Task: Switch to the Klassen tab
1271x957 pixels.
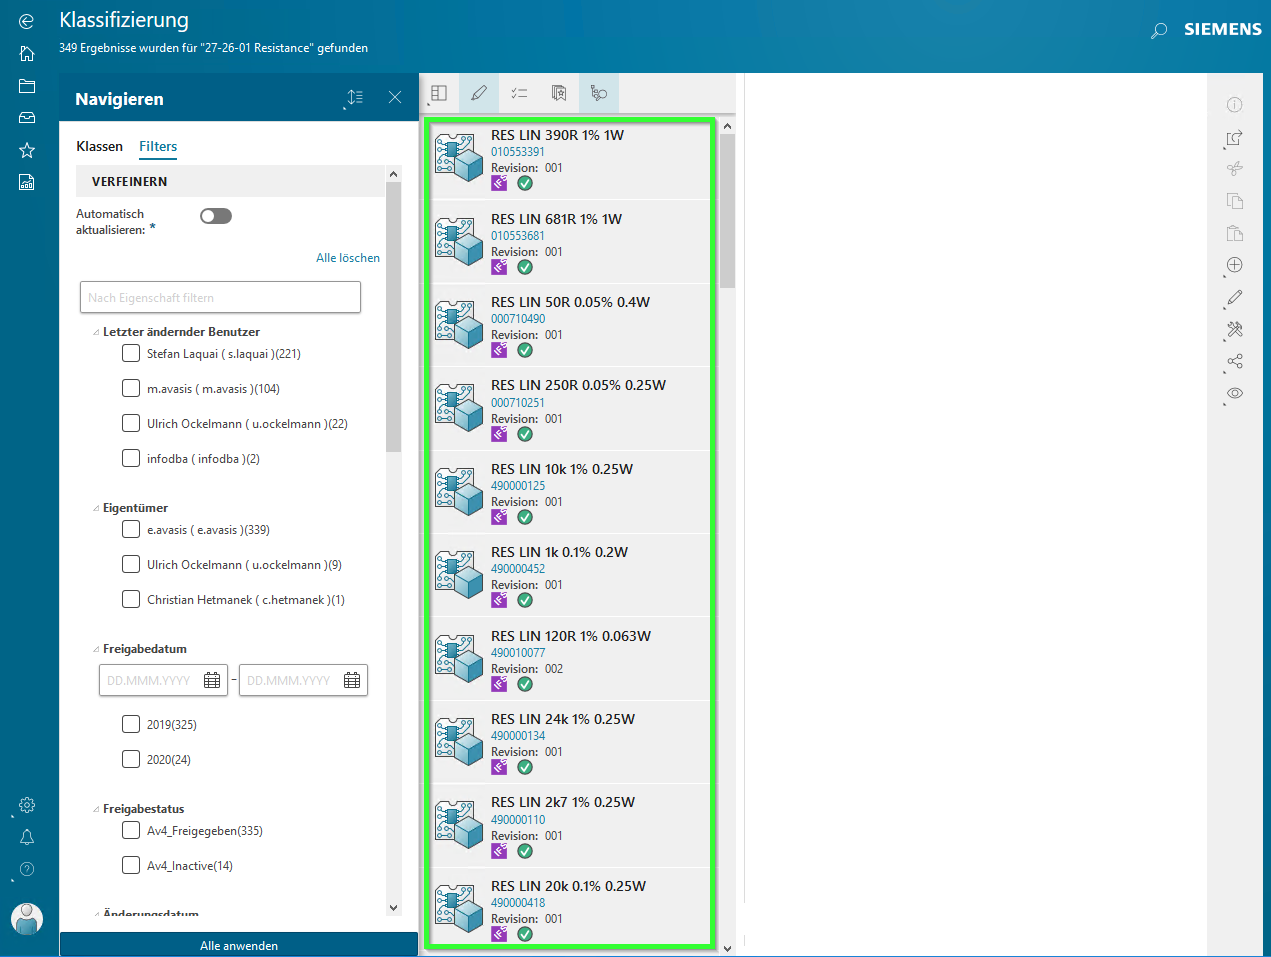Action: [x=99, y=146]
